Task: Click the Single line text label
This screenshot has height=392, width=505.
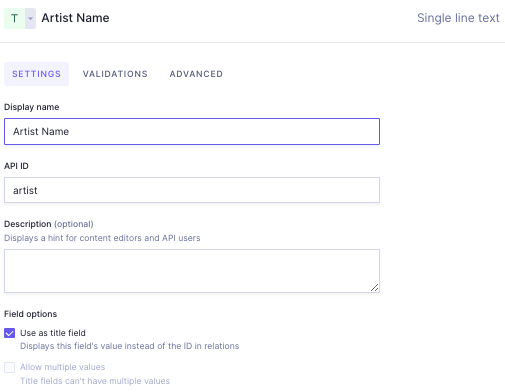Action: (458, 18)
